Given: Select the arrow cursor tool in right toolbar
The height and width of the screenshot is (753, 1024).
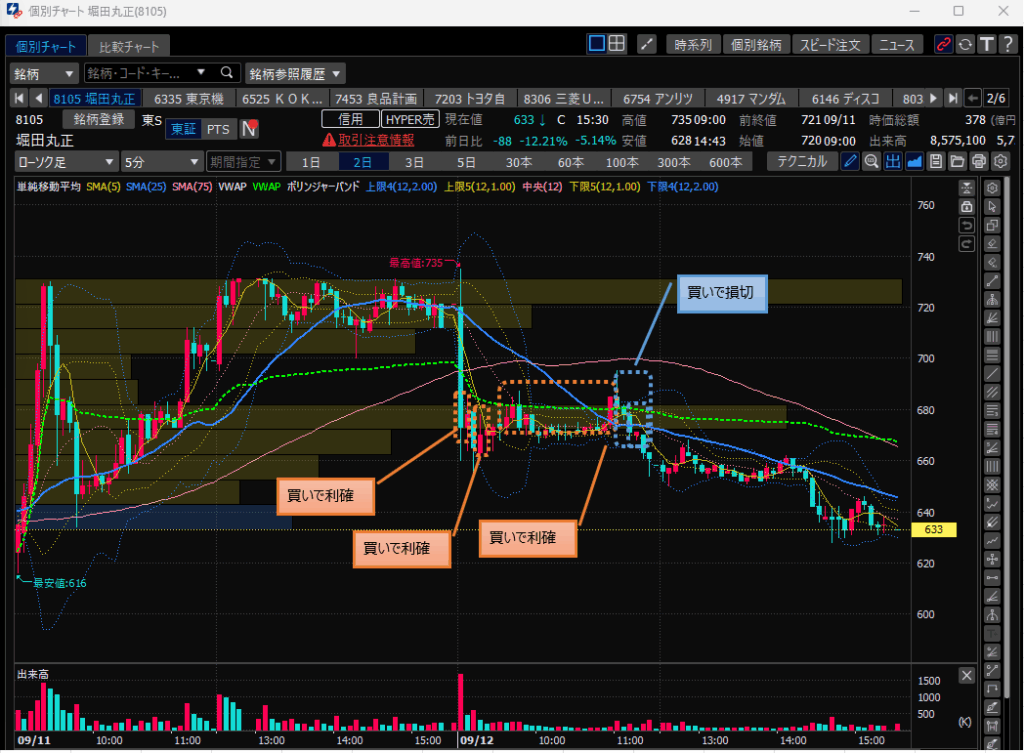Looking at the screenshot, I should click(993, 206).
